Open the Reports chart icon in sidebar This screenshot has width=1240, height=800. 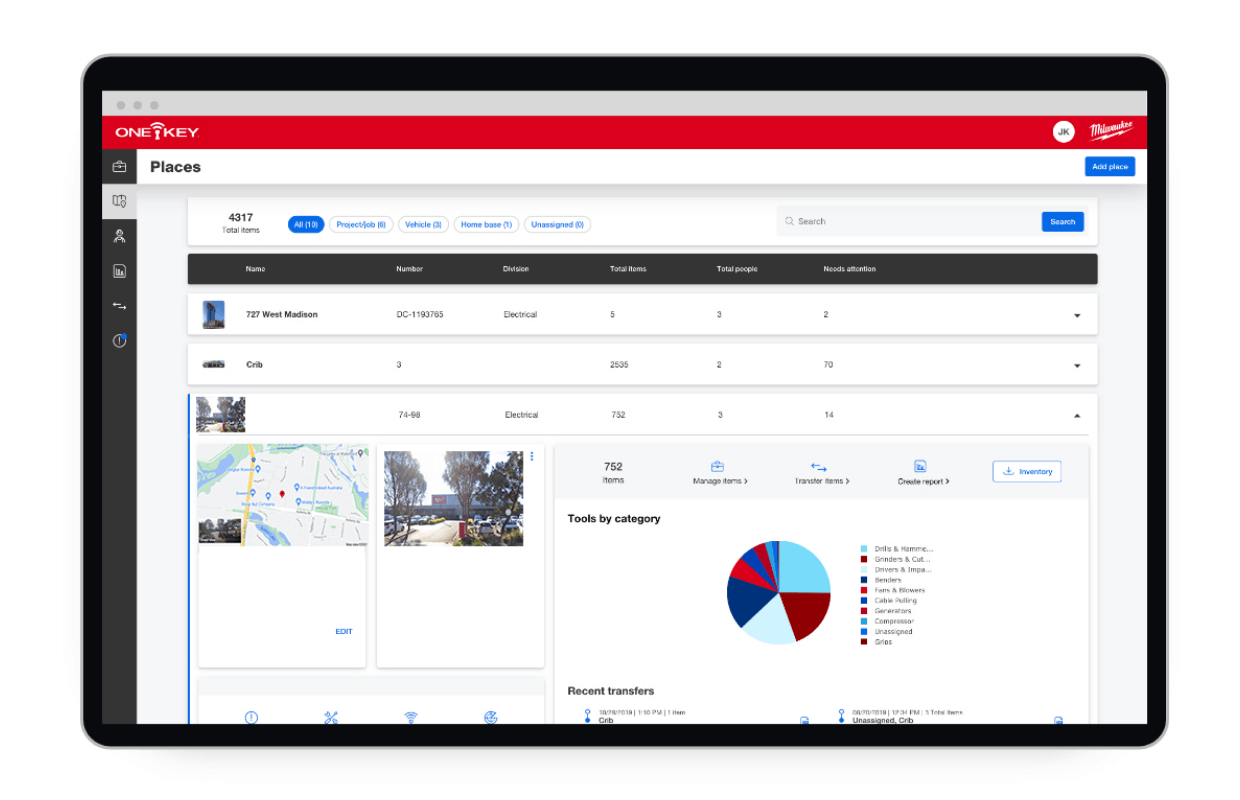click(119, 271)
